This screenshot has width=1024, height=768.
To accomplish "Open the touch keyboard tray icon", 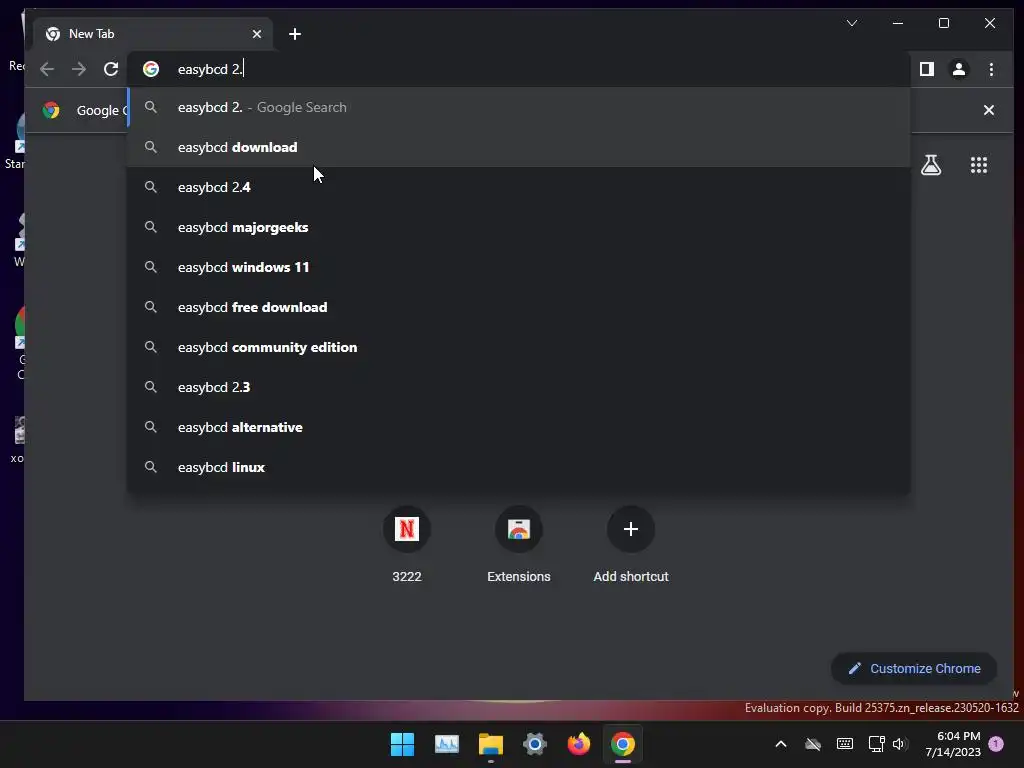I will (x=844, y=744).
